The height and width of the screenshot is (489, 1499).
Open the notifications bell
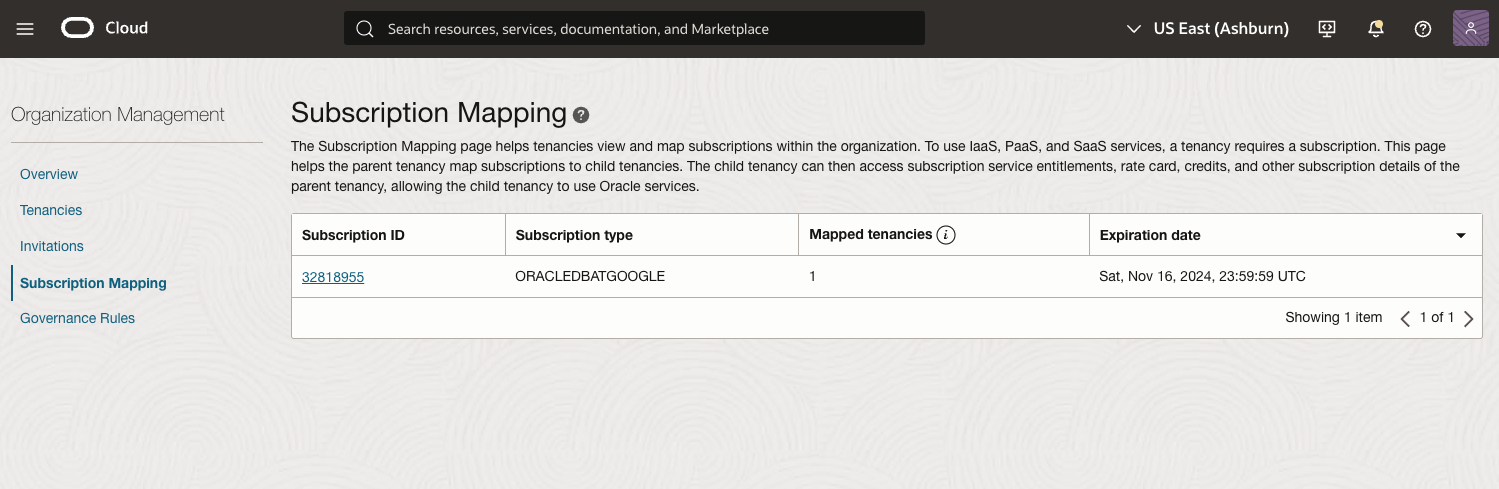1376,29
